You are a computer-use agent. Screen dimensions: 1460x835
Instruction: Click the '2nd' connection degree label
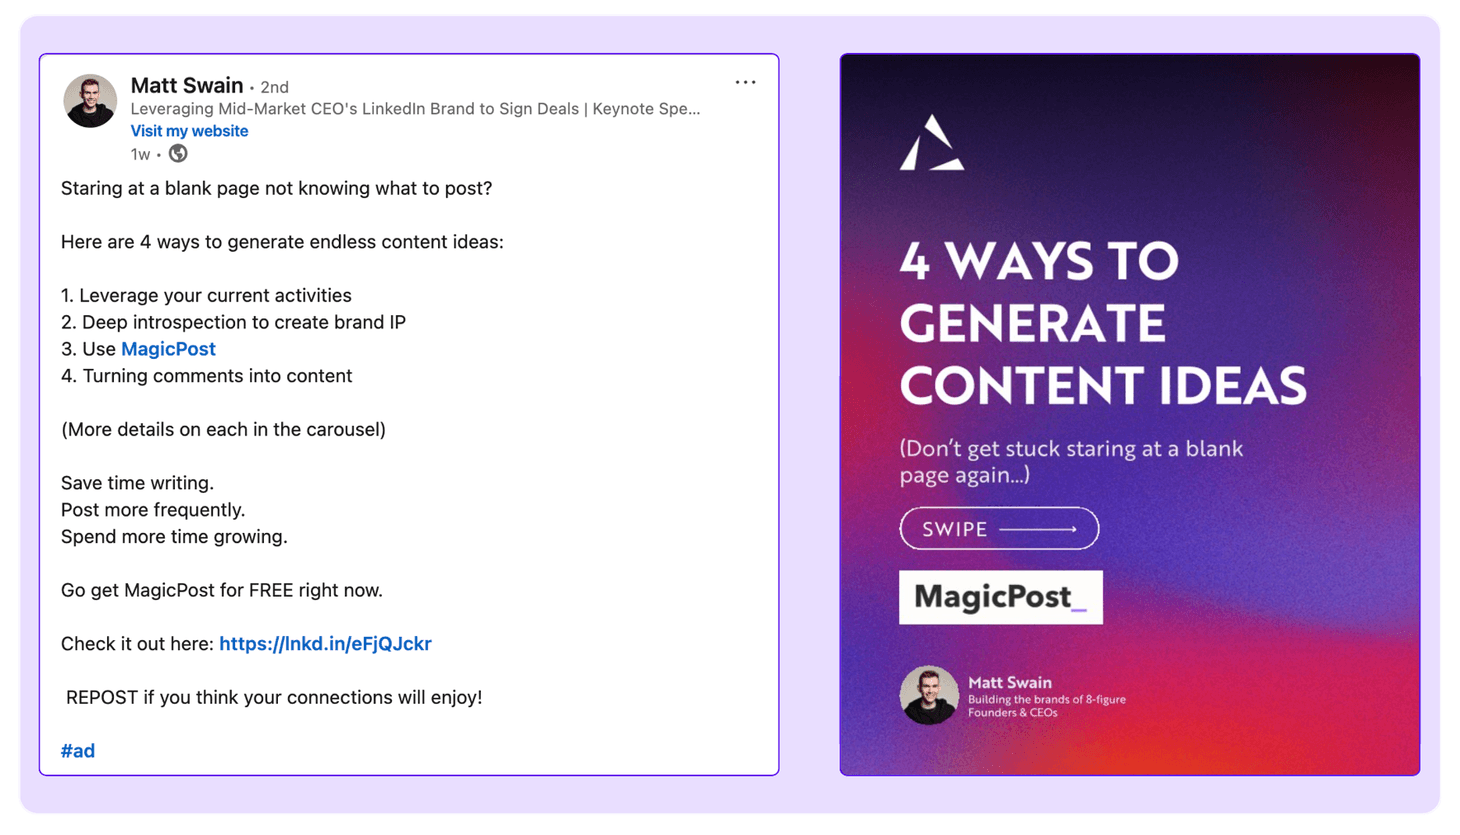[x=275, y=88]
